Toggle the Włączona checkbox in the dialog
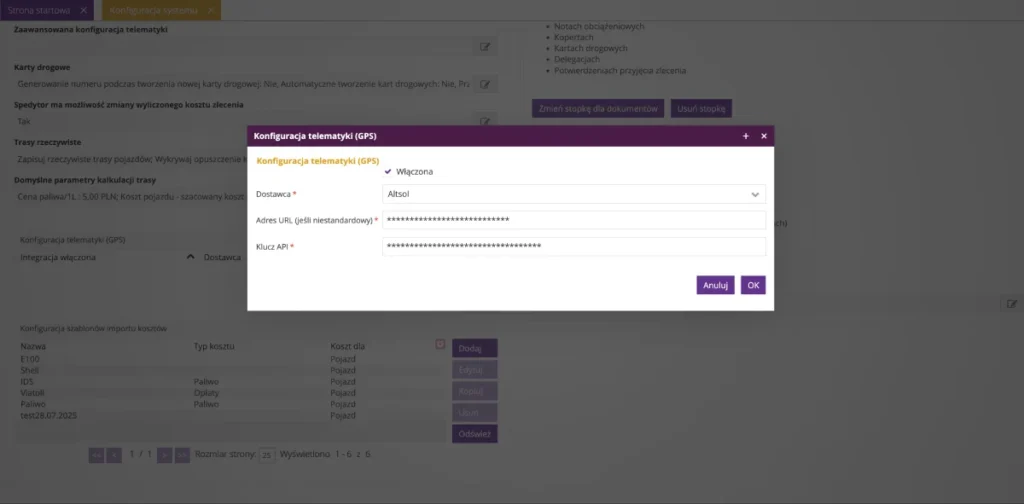The height and width of the screenshot is (504, 1024). (x=388, y=172)
